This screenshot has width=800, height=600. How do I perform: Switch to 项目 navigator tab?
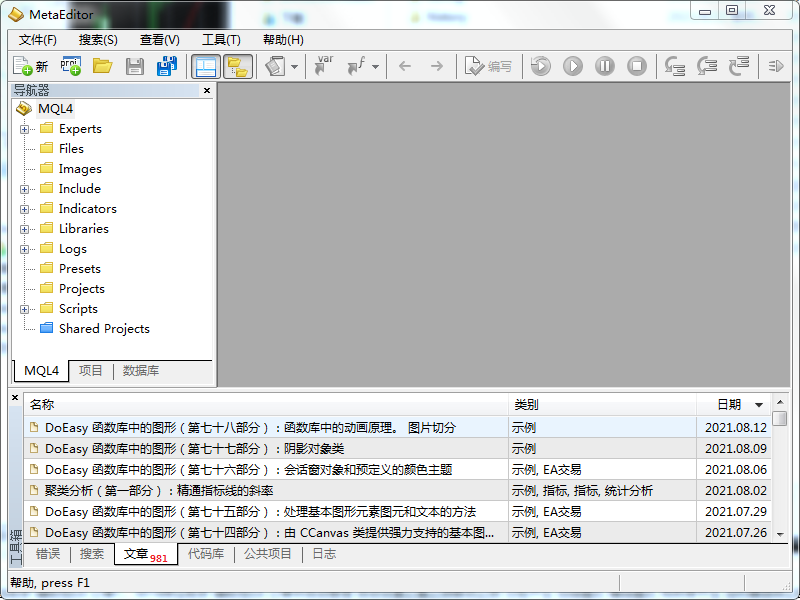[x=91, y=370]
